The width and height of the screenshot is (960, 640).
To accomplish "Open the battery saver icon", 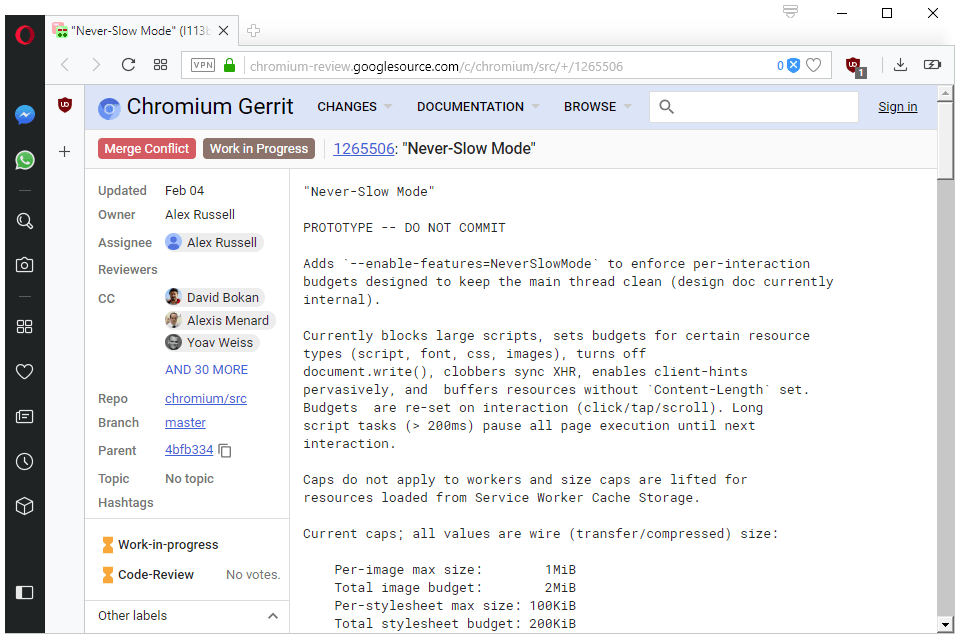I will 932,64.
